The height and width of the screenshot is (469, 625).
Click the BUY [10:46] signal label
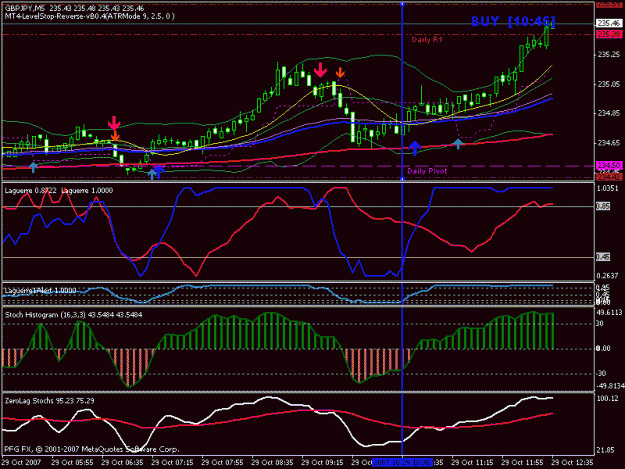point(513,22)
